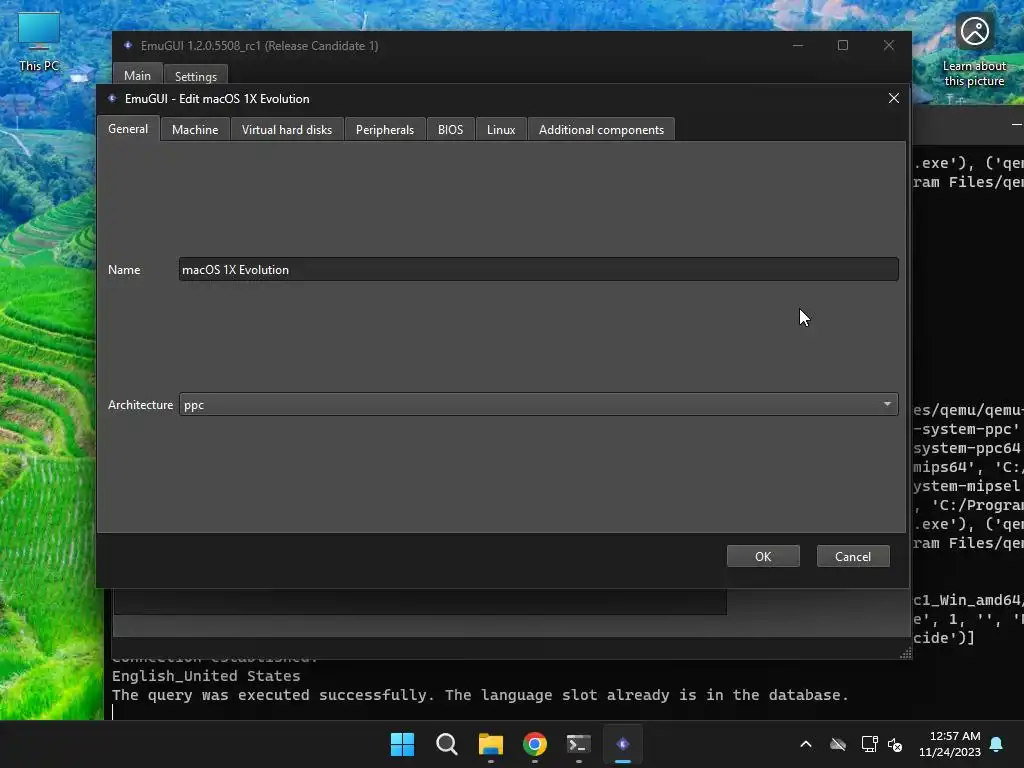The image size is (1024, 768).
Task: Click the 'query was executed successfully' terminal line
Action: 480,695
